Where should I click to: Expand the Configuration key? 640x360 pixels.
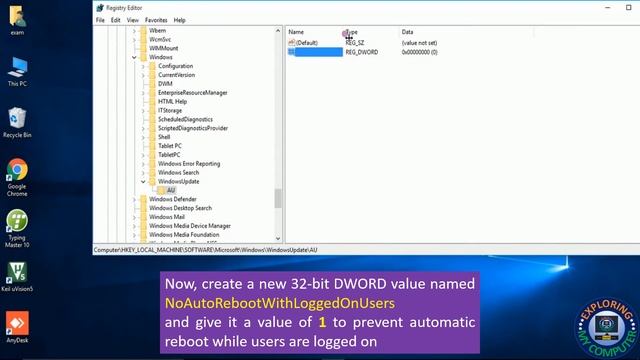click(143, 66)
